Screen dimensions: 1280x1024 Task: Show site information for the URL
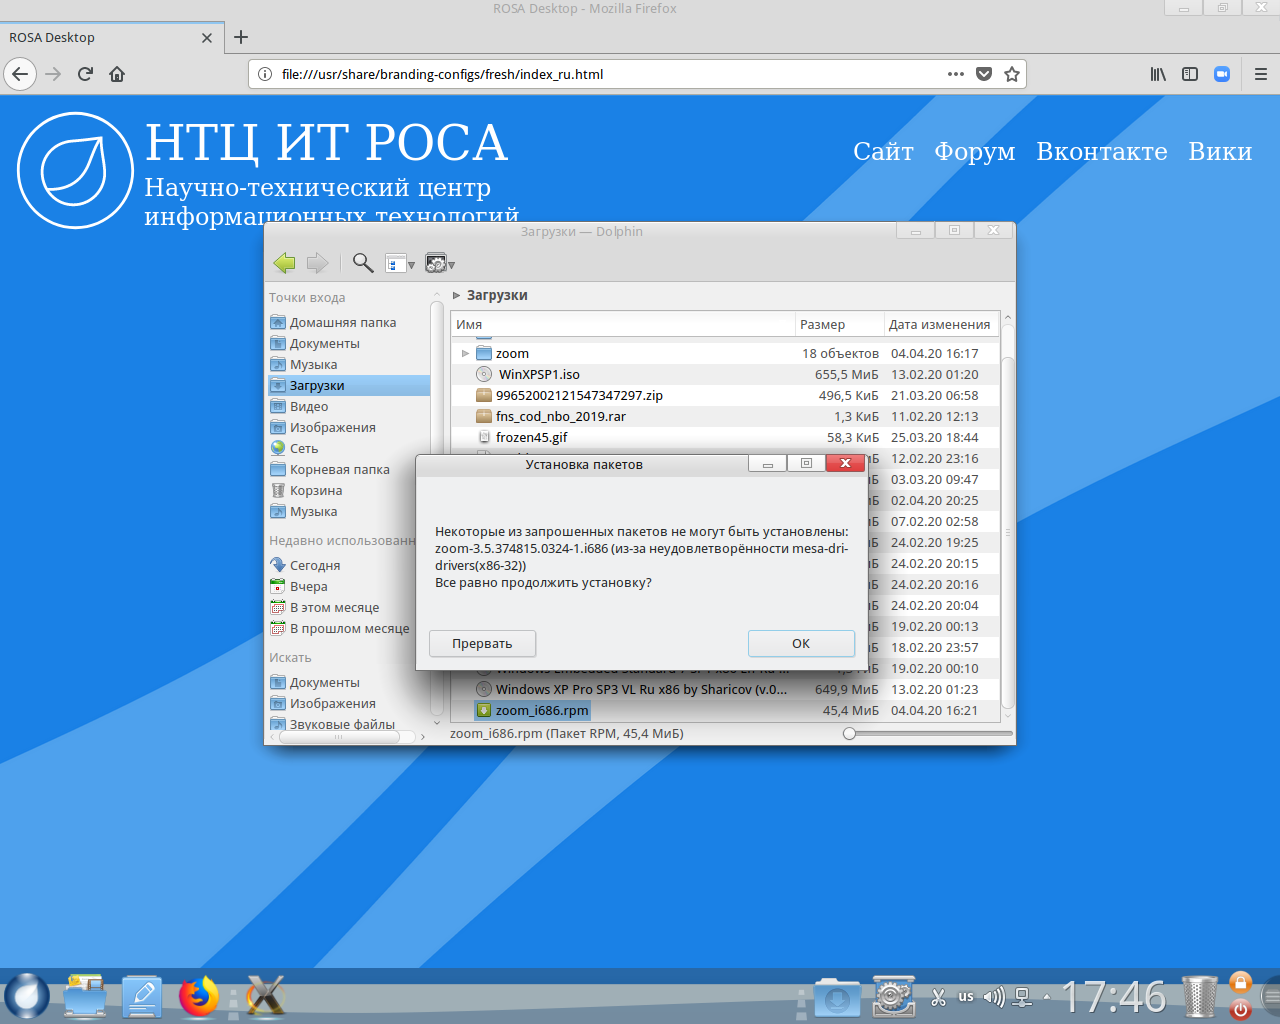point(265,74)
